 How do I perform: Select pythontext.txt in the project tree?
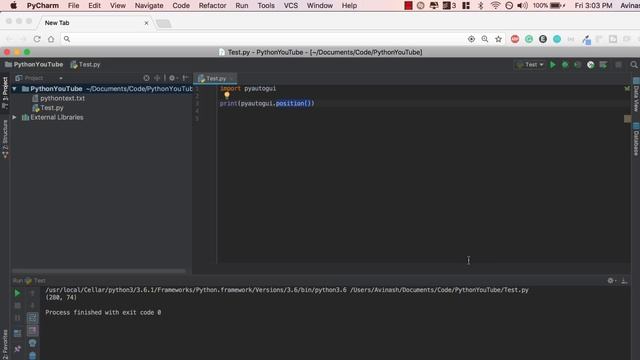pos(62,98)
